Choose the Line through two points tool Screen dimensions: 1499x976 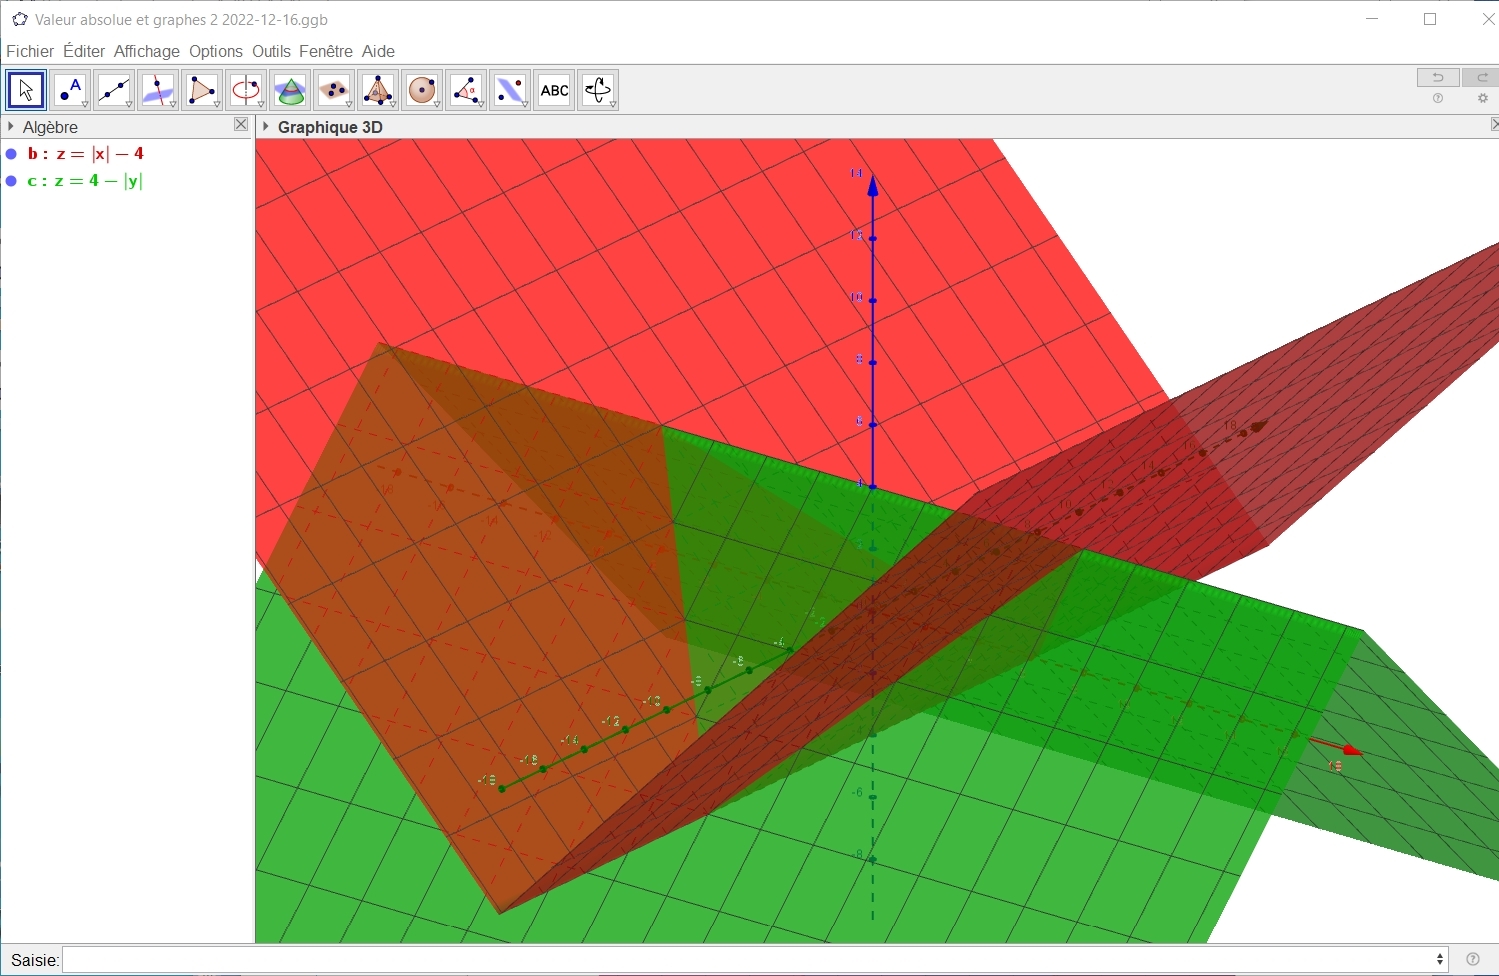click(x=114, y=90)
